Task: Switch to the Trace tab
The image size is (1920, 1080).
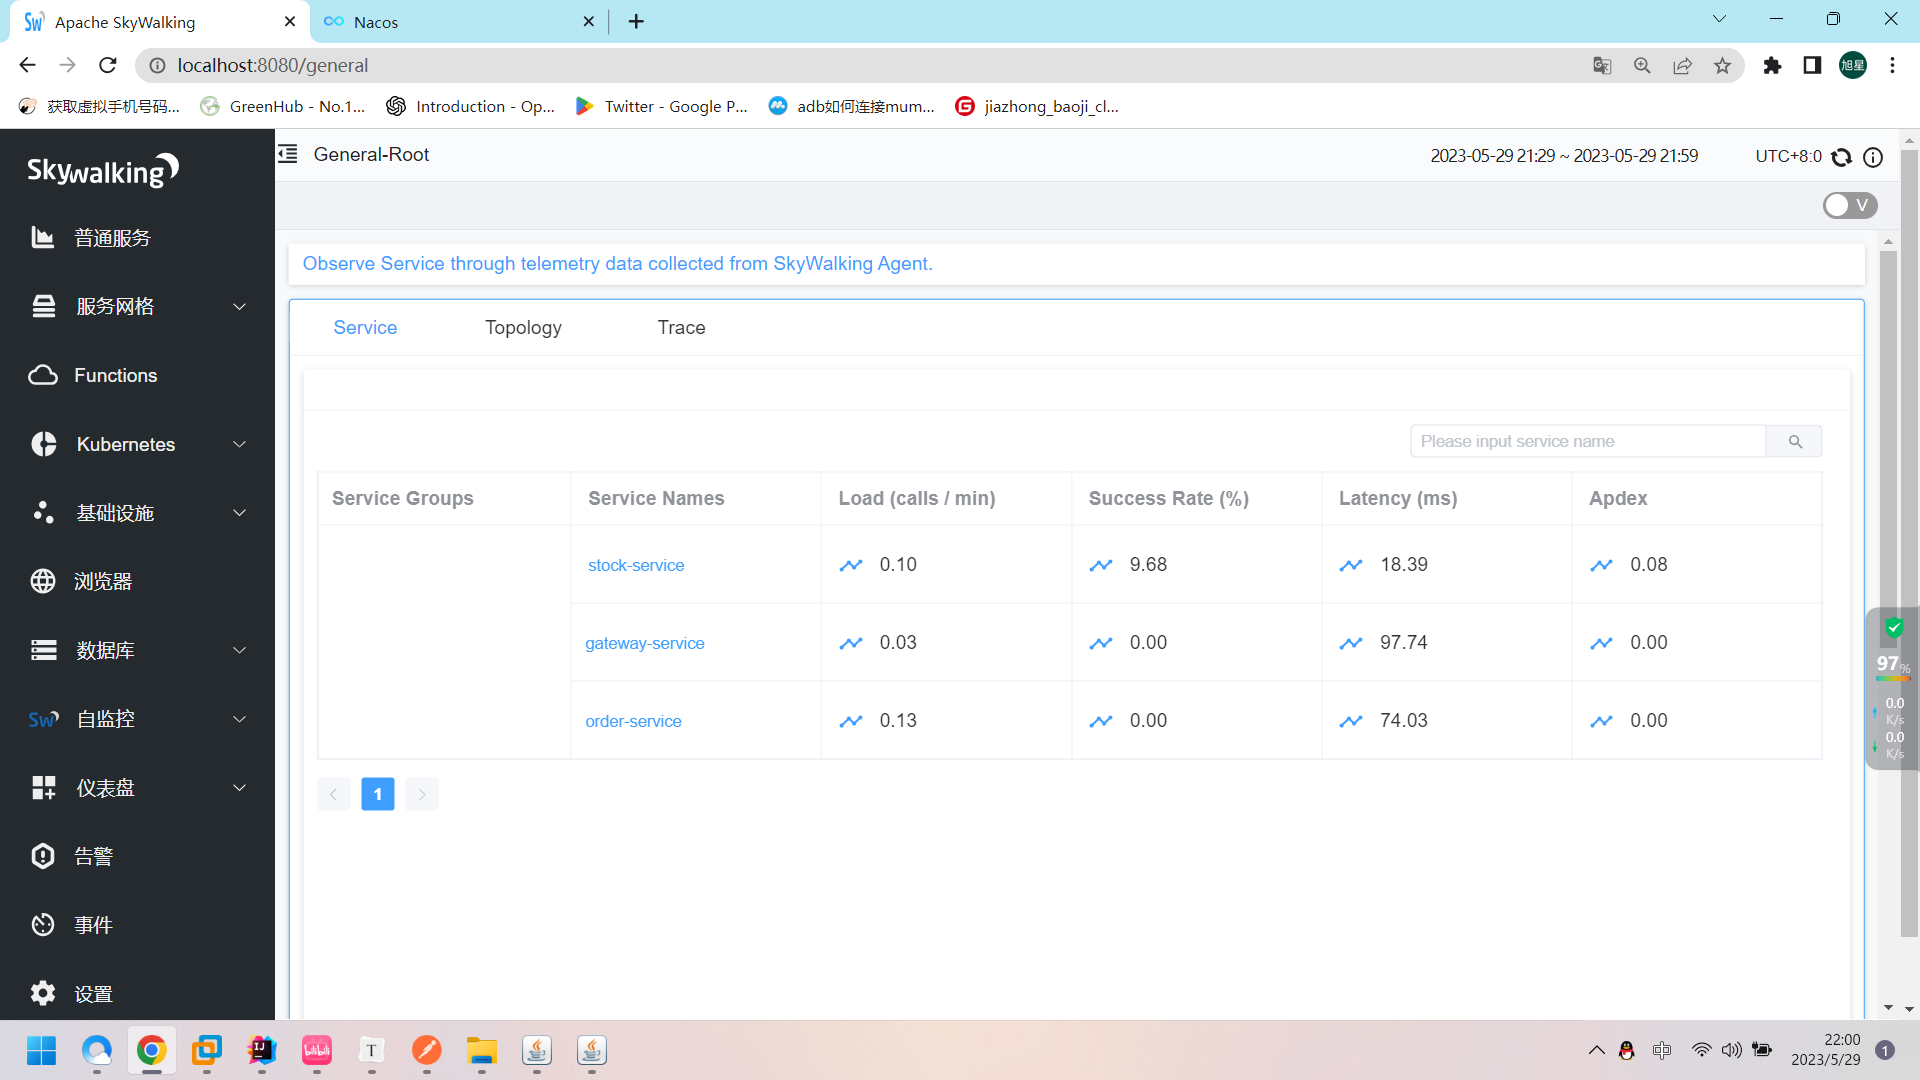Action: coord(681,328)
